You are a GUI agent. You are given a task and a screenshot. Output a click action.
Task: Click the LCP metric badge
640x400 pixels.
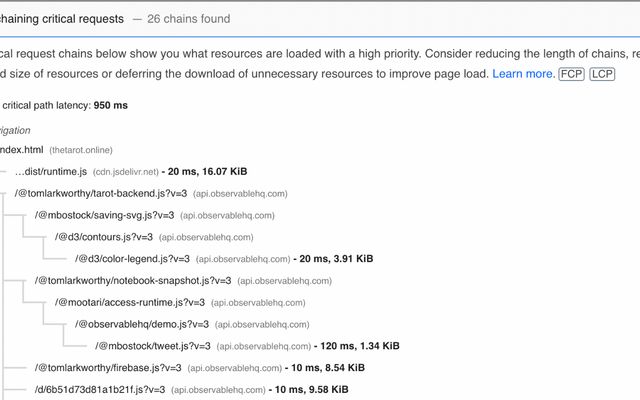click(602, 74)
